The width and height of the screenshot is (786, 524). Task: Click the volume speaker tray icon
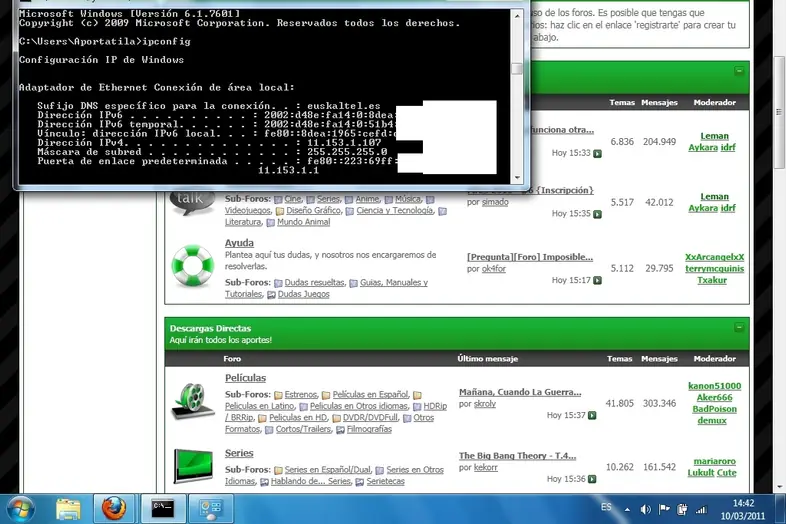(x=646, y=509)
